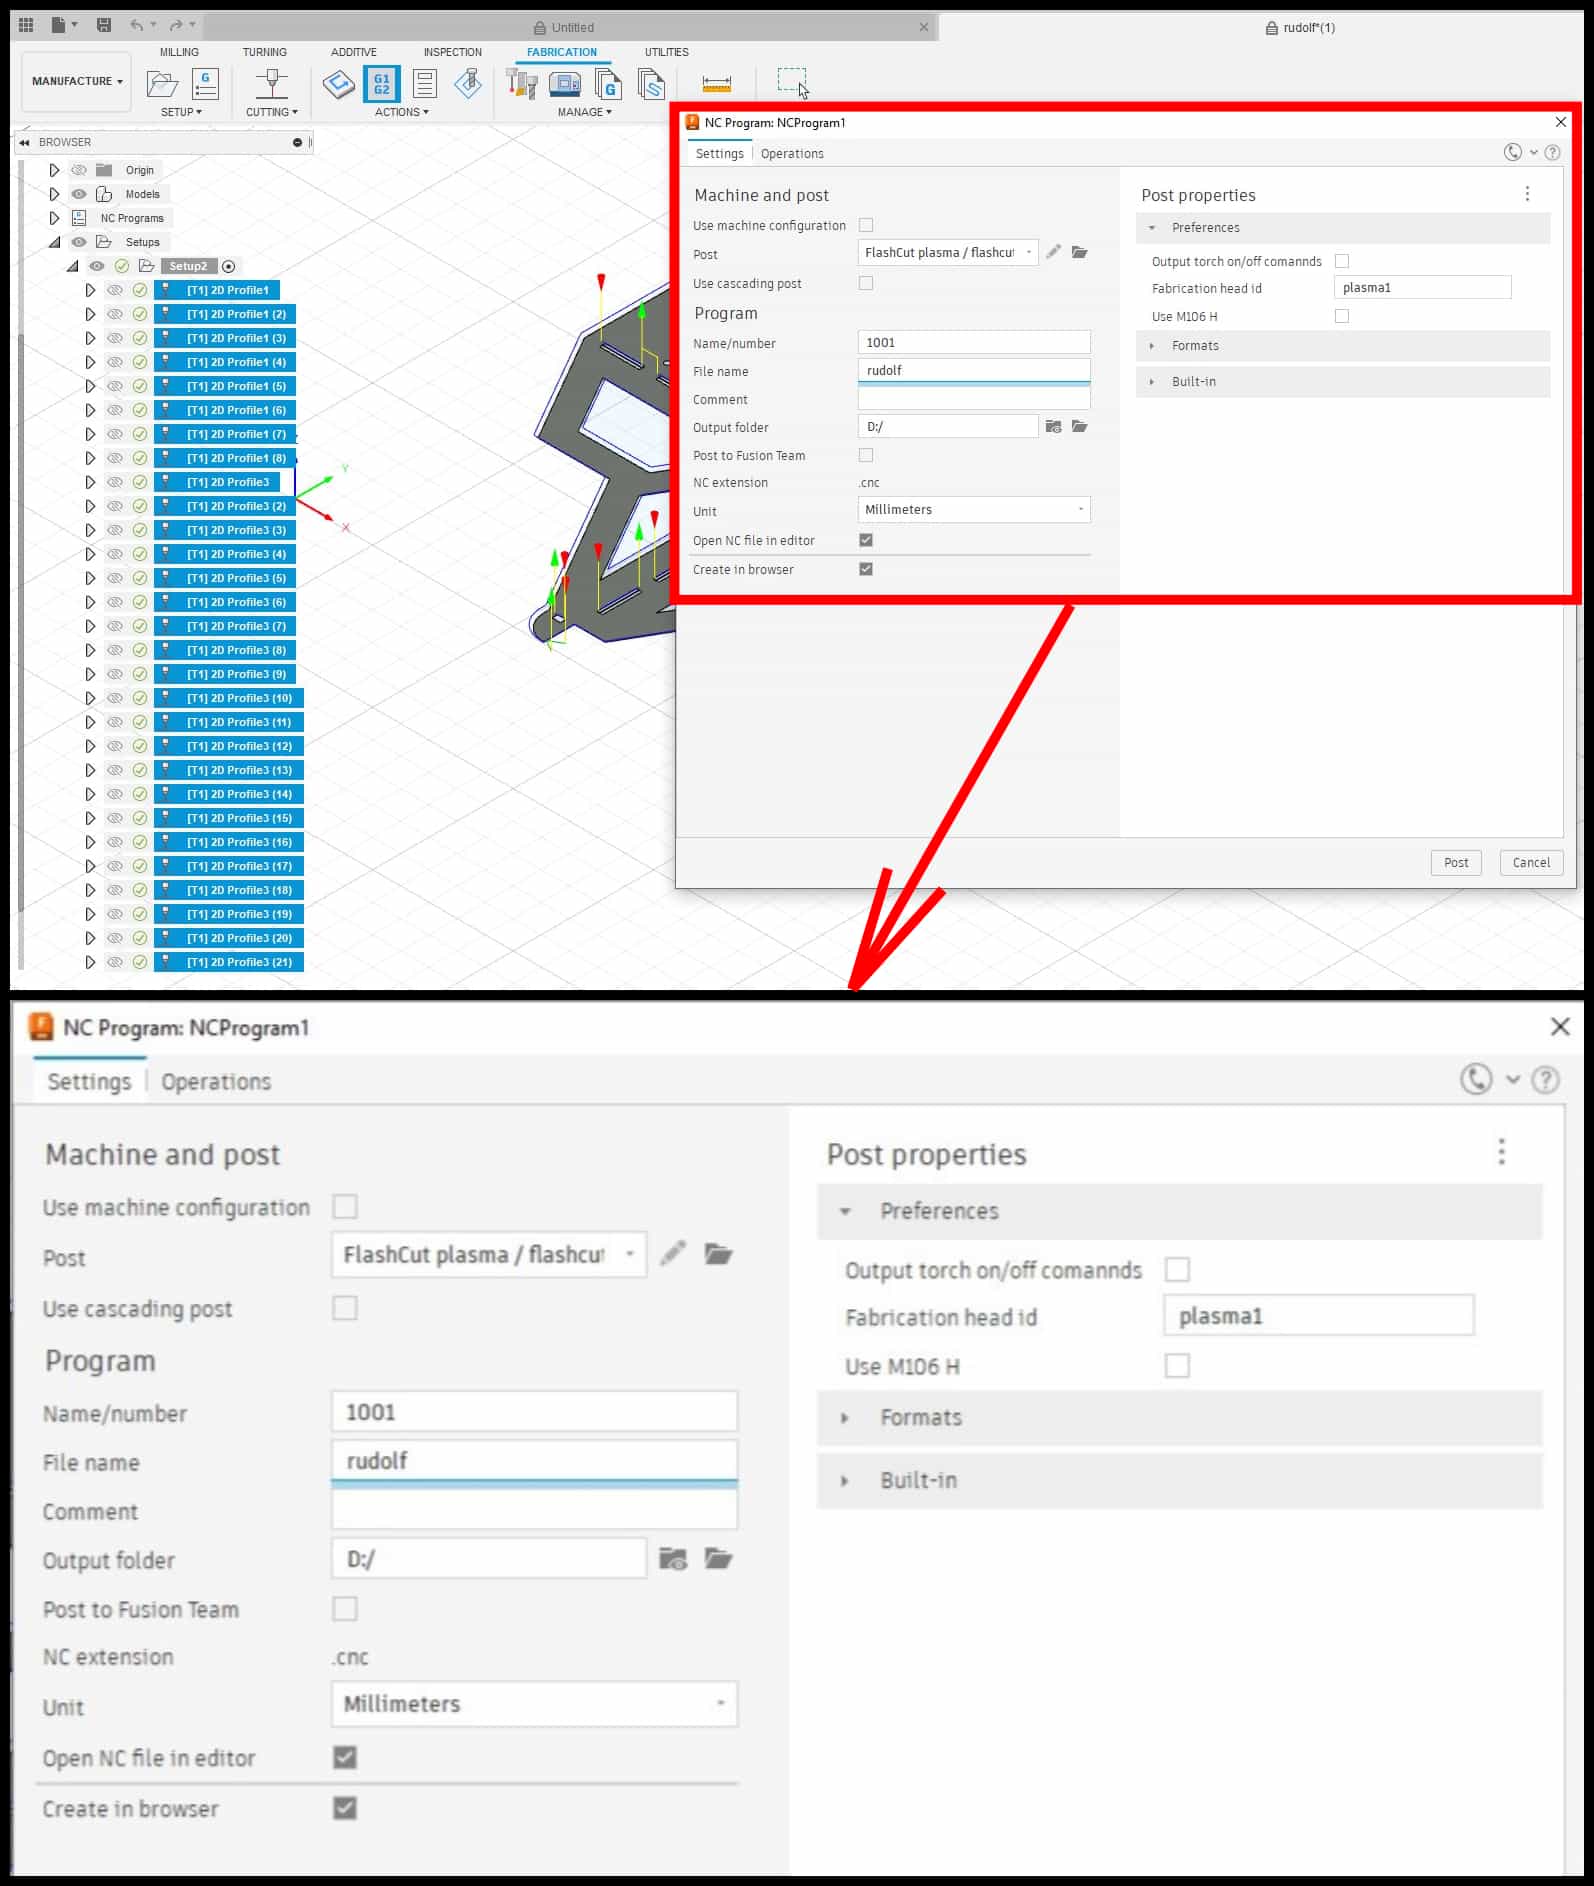The image size is (1594, 1886).
Task: Tick Use M106 H in original dialog
Action: (1342, 316)
